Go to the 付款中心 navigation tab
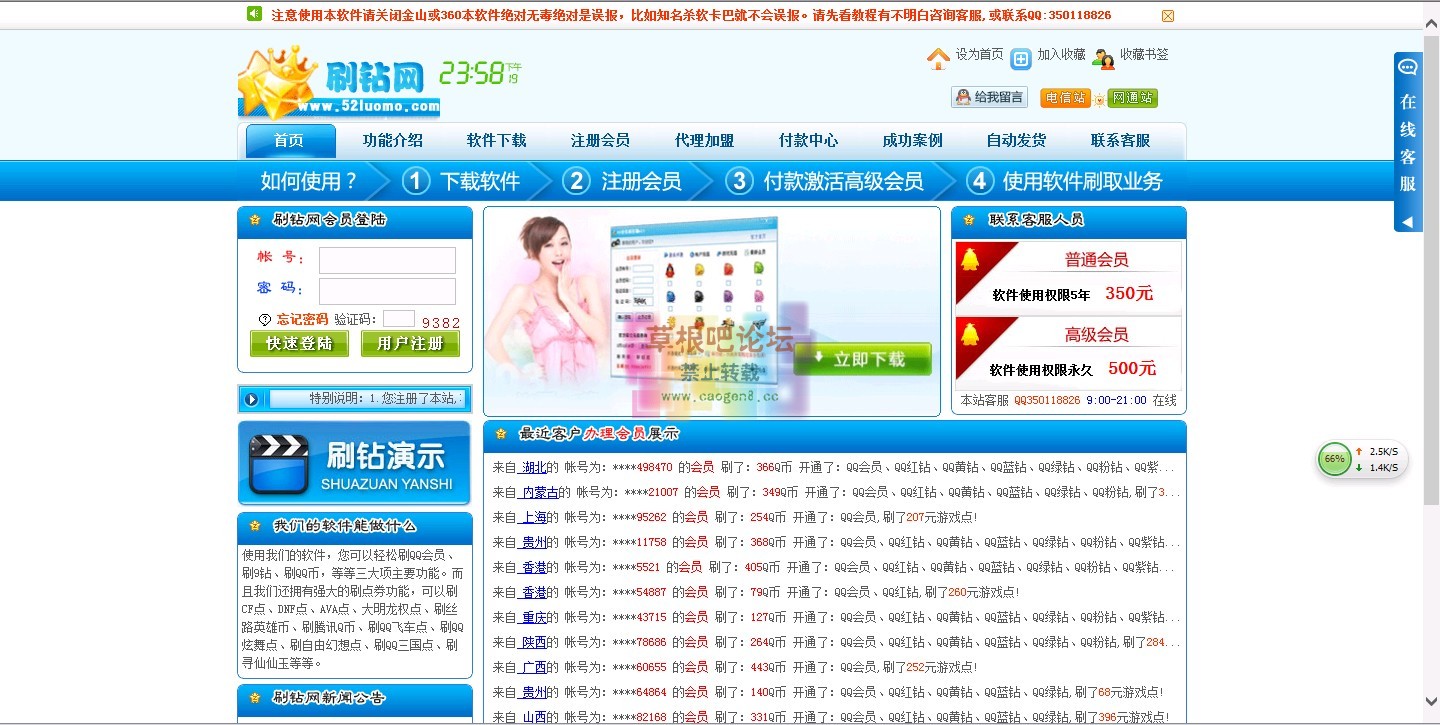Screen dimensions: 1440x725 click(808, 141)
